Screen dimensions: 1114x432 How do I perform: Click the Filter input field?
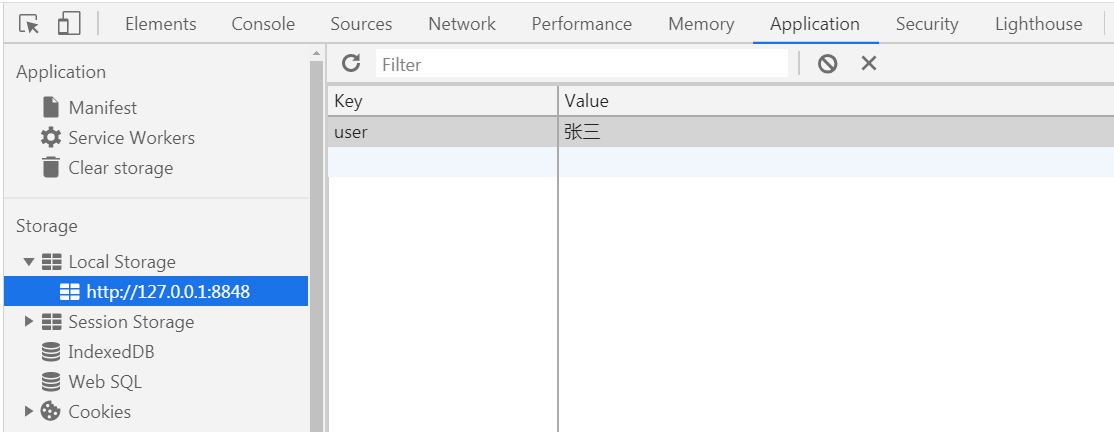tap(582, 65)
